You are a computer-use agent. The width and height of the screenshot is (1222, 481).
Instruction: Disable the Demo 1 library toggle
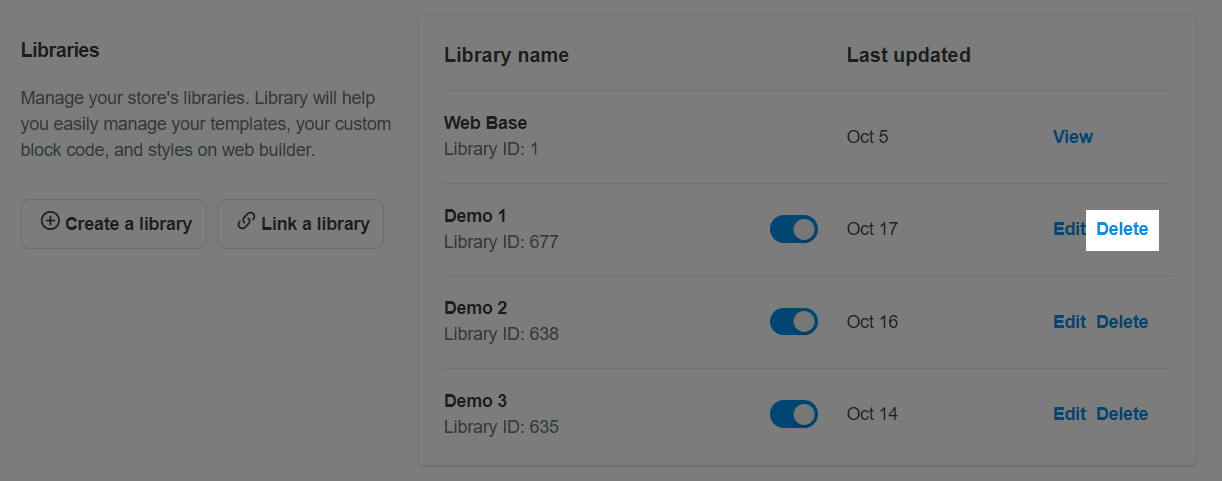click(794, 229)
